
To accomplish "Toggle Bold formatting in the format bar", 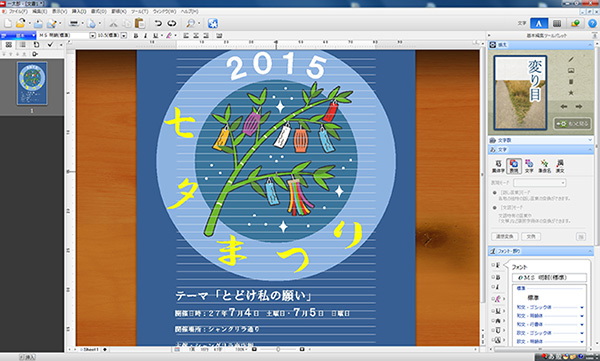I will (135, 36).
